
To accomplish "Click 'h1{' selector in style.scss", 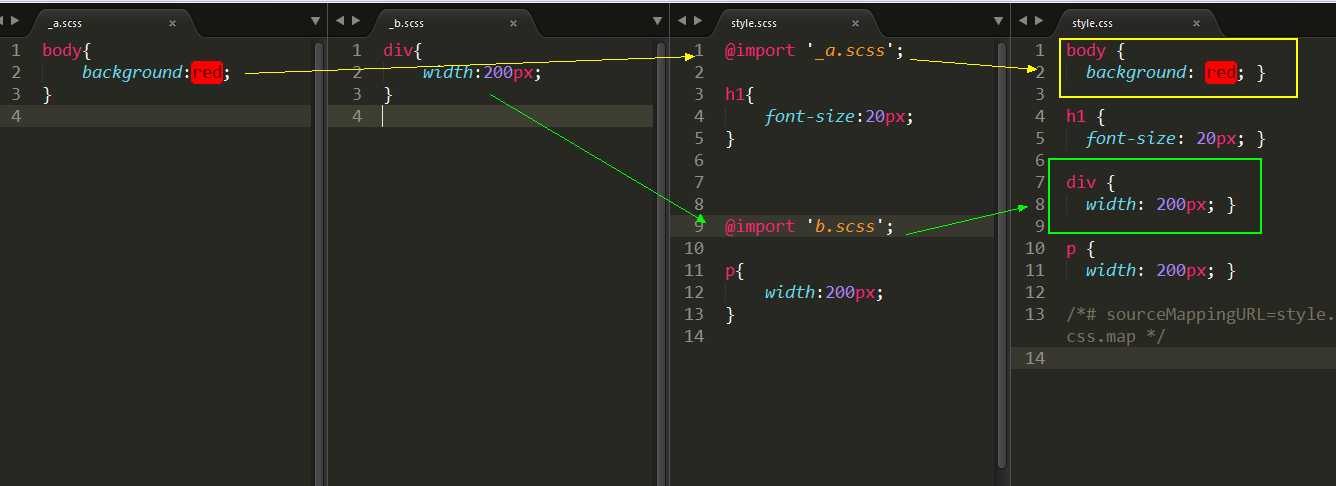I will (740, 94).
